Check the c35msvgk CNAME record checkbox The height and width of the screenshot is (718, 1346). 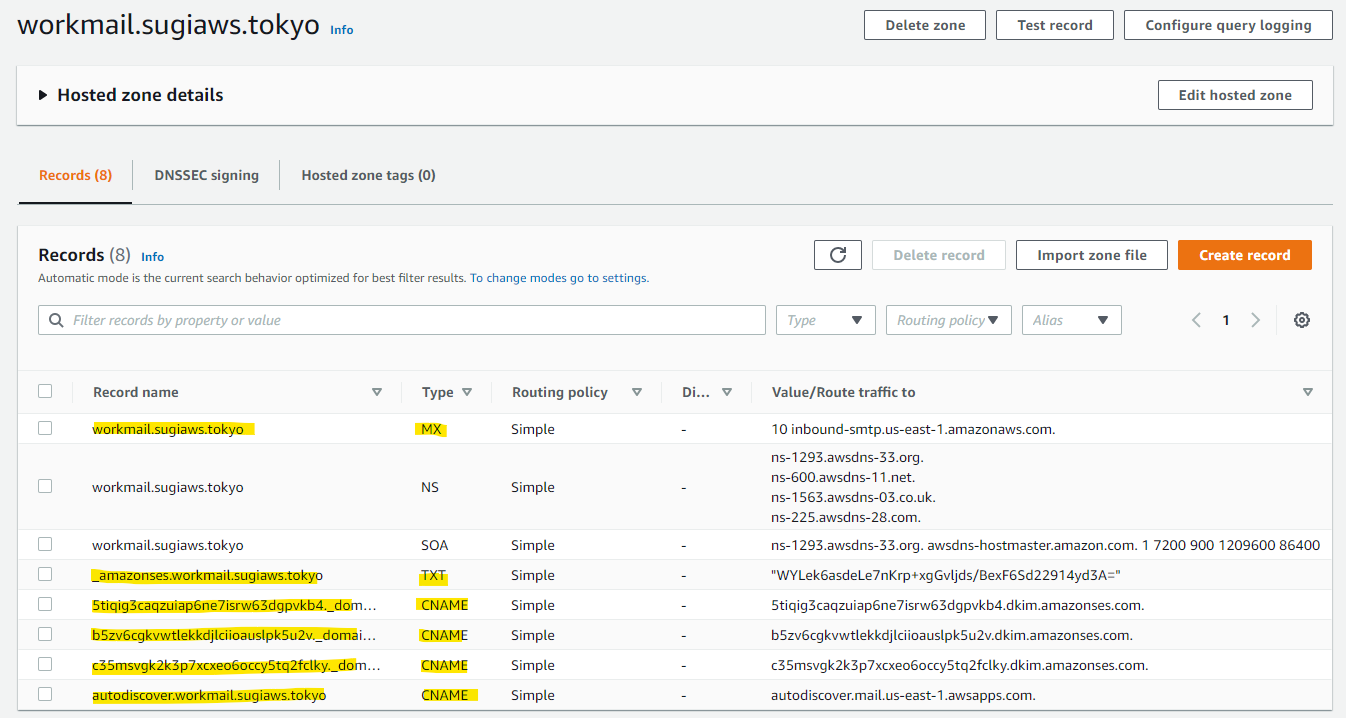point(45,664)
